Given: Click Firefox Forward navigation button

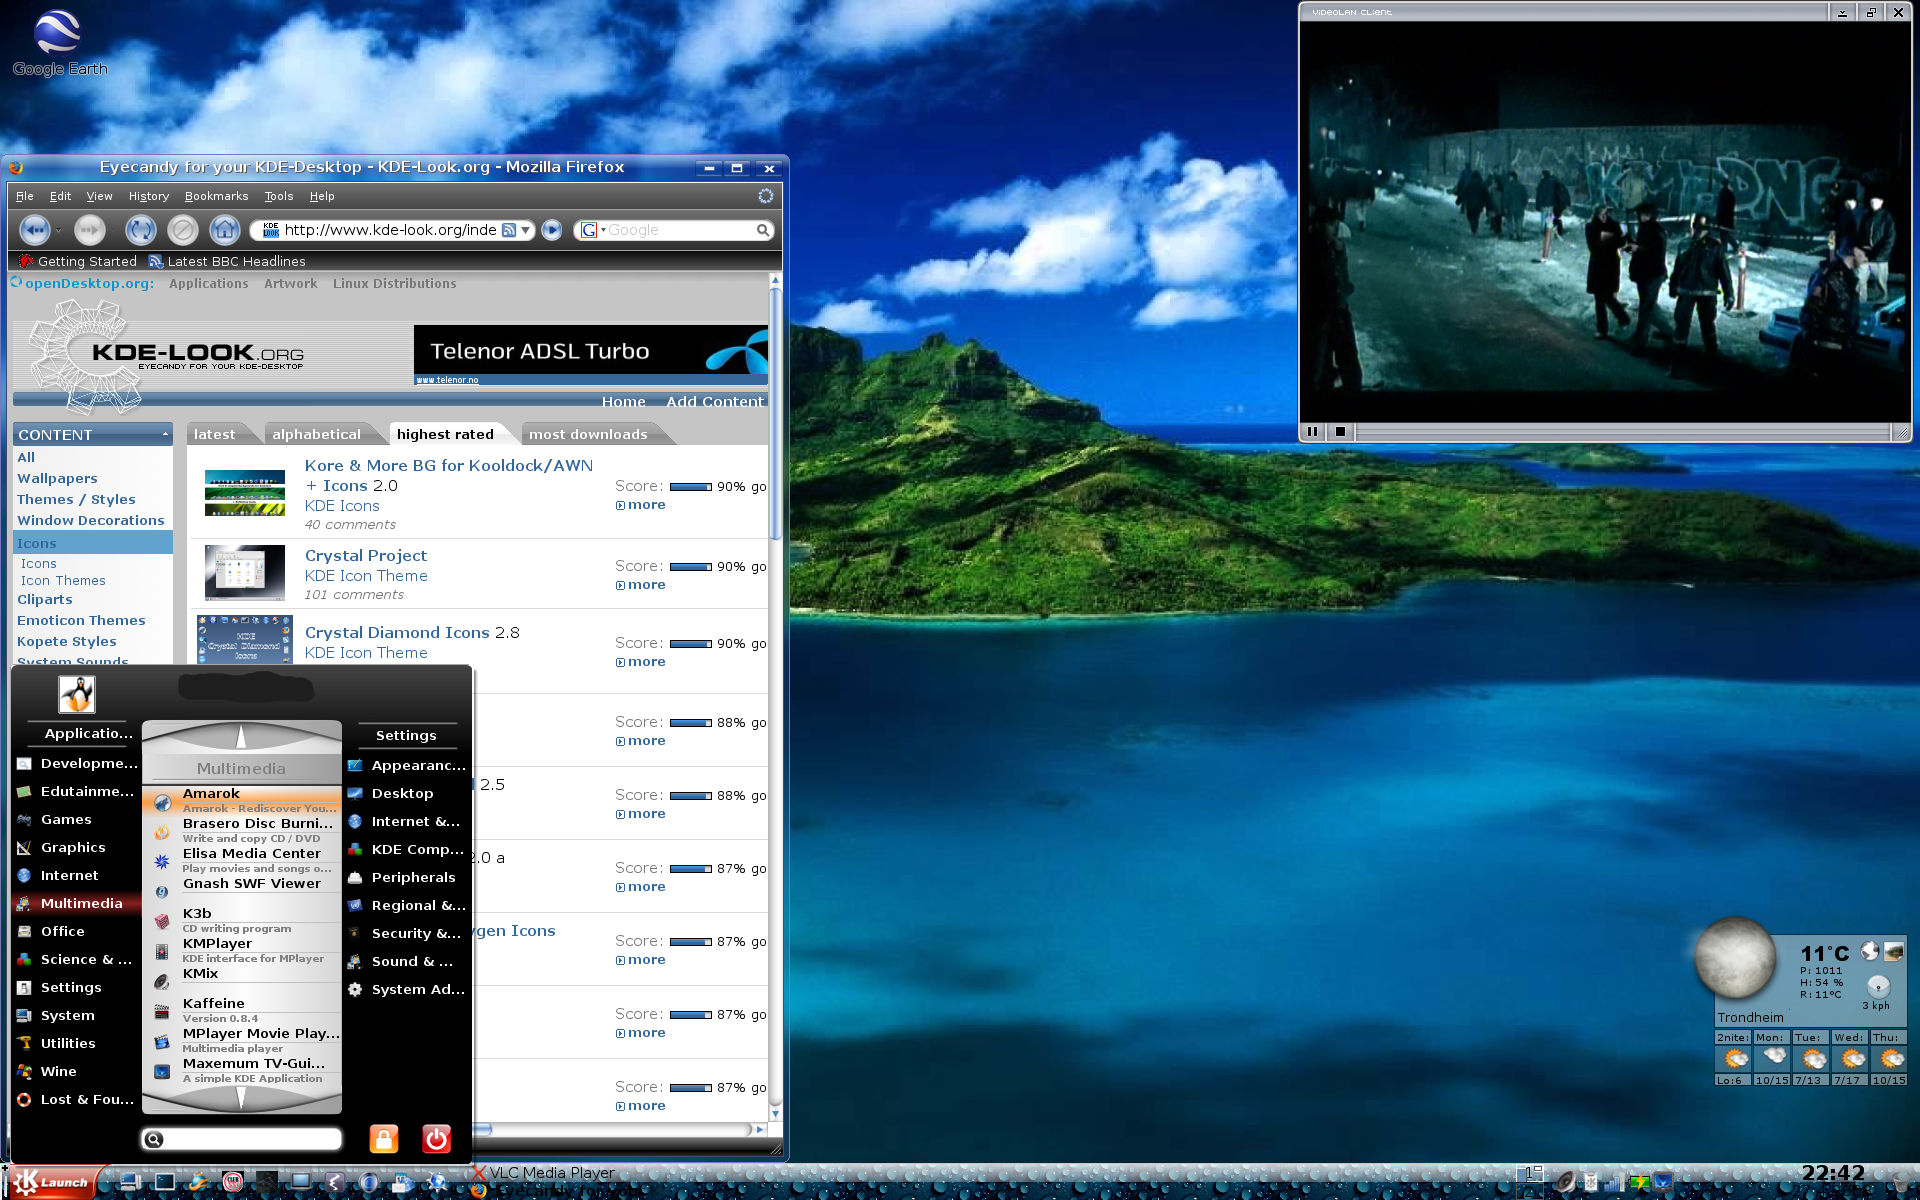Looking at the screenshot, I should (x=90, y=230).
